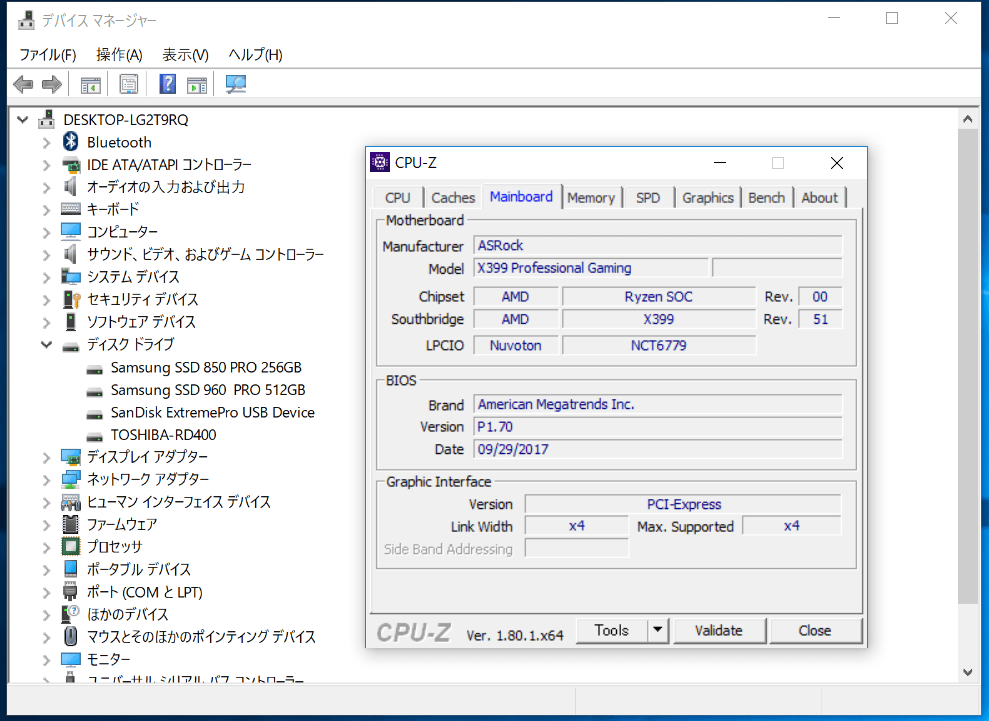This screenshot has height=721, width=989.
Task: Click the other devices (ほかのデバイス) icon
Action: click(71, 614)
